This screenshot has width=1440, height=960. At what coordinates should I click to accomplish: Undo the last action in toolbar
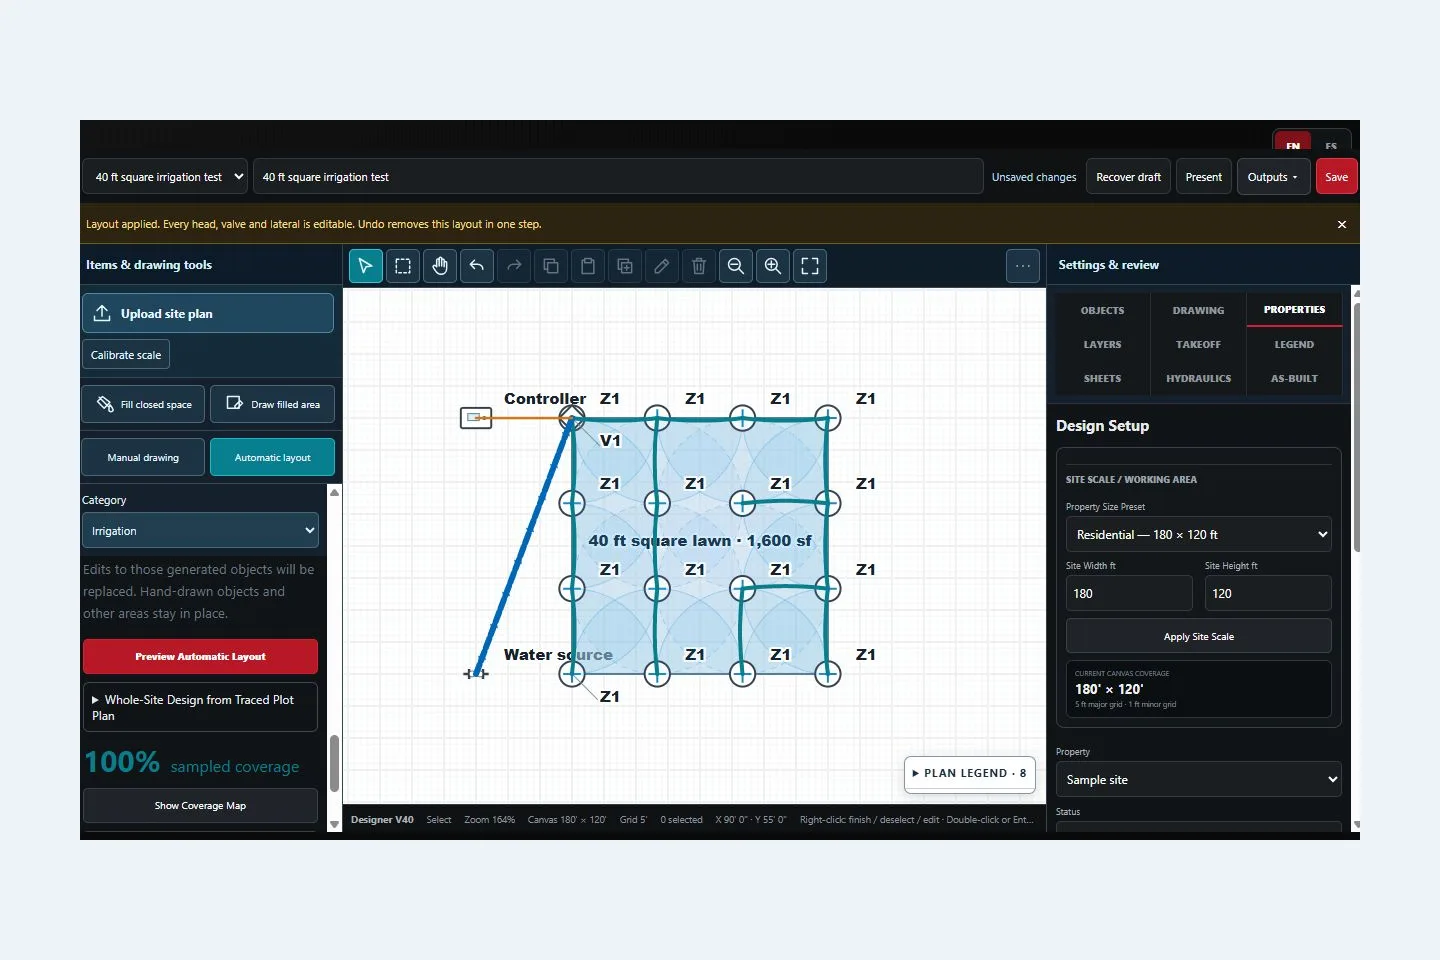pyautogui.click(x=477, y=266)
